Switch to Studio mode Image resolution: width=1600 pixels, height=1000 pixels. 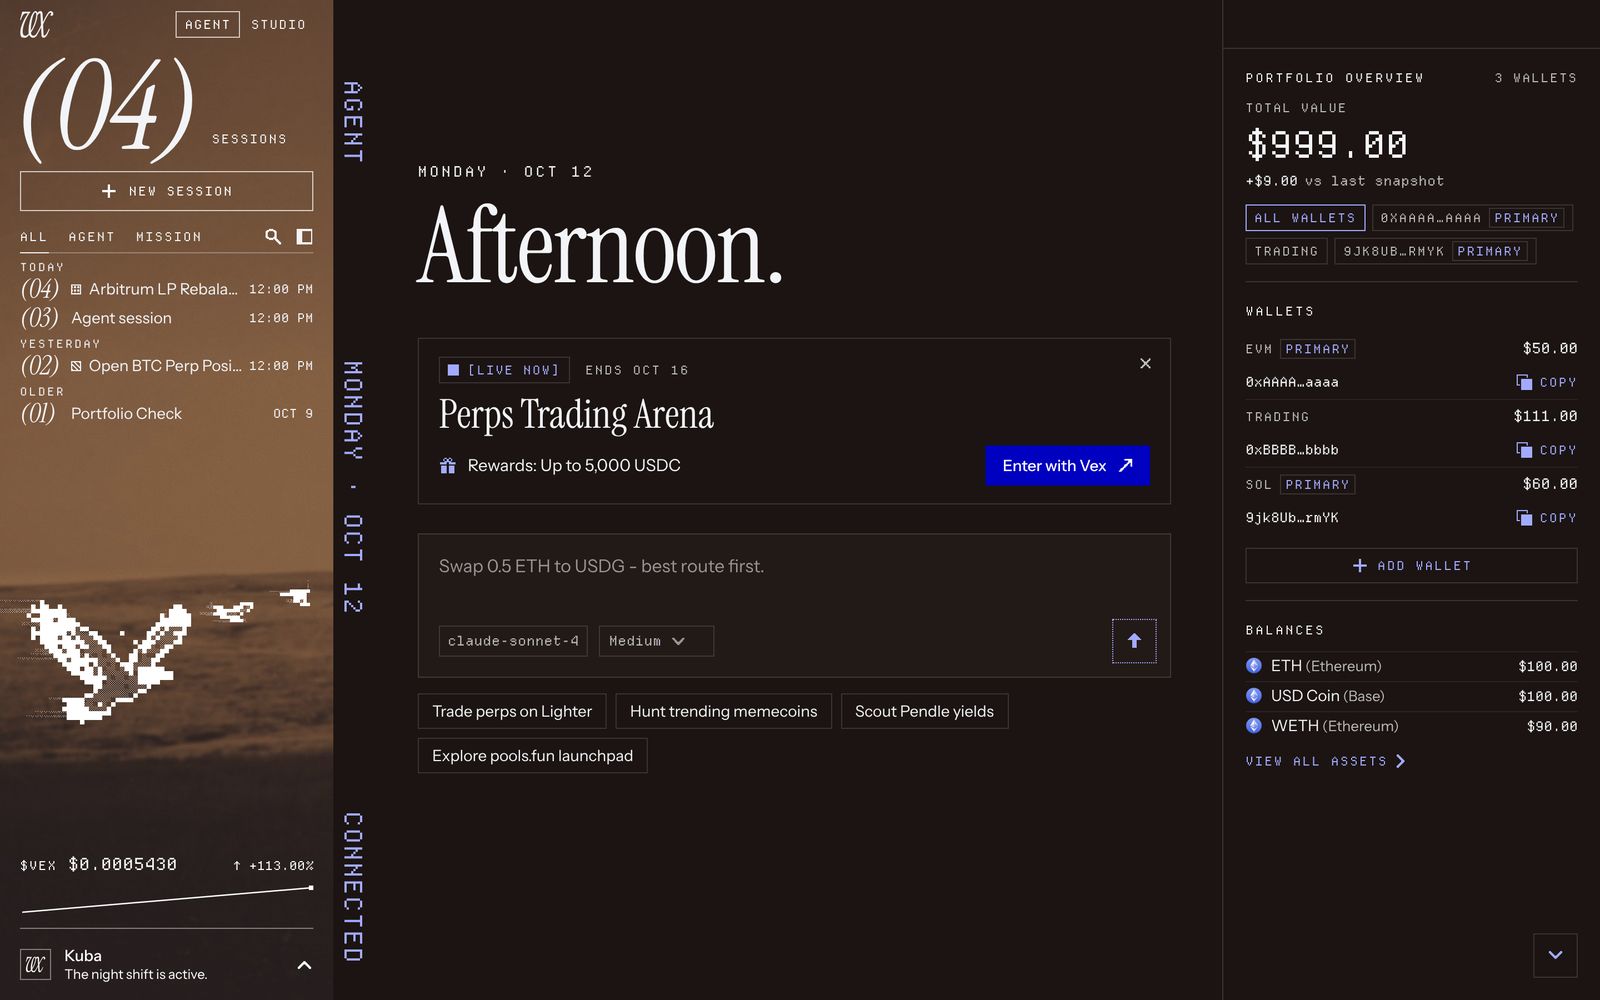278,24
